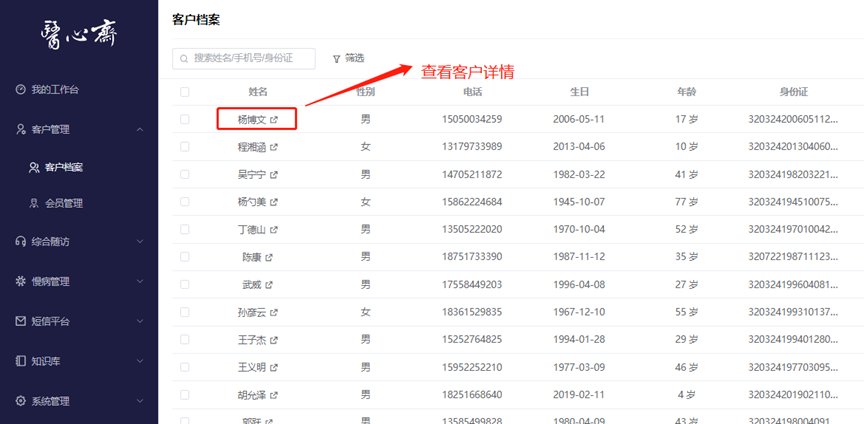Open 丁德山 external link icon

[274, 229]
